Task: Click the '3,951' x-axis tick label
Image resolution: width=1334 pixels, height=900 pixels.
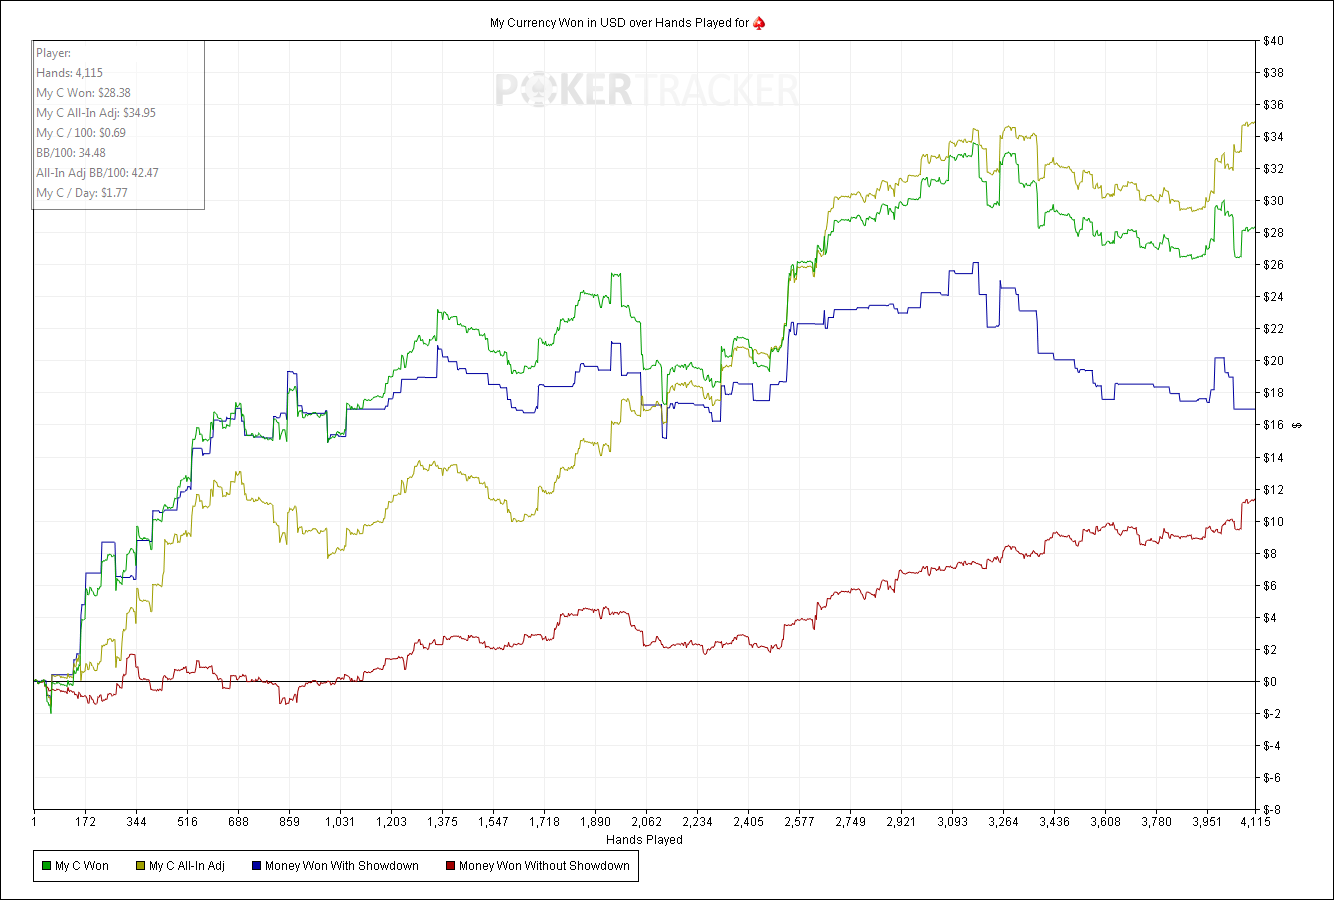Action: click(1207, 822)
